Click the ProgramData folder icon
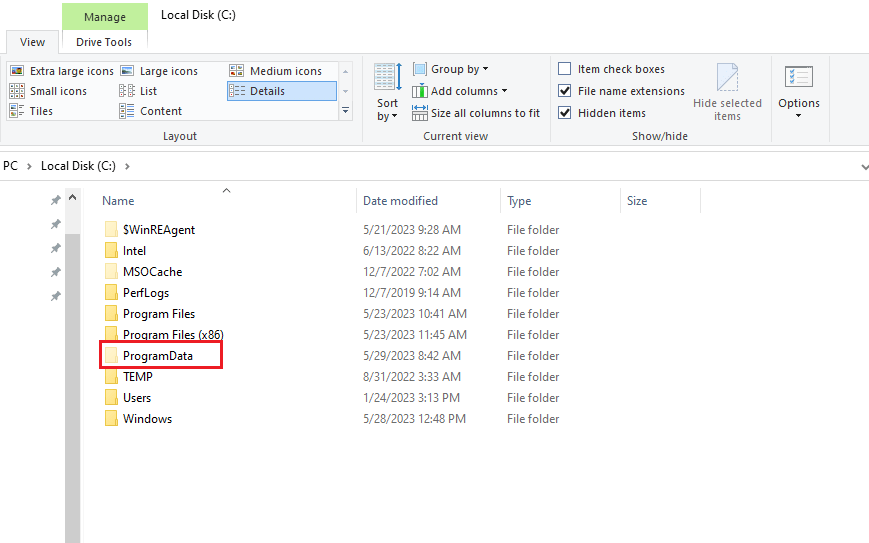This screenshot has width=869, height=543. point(111,356)
